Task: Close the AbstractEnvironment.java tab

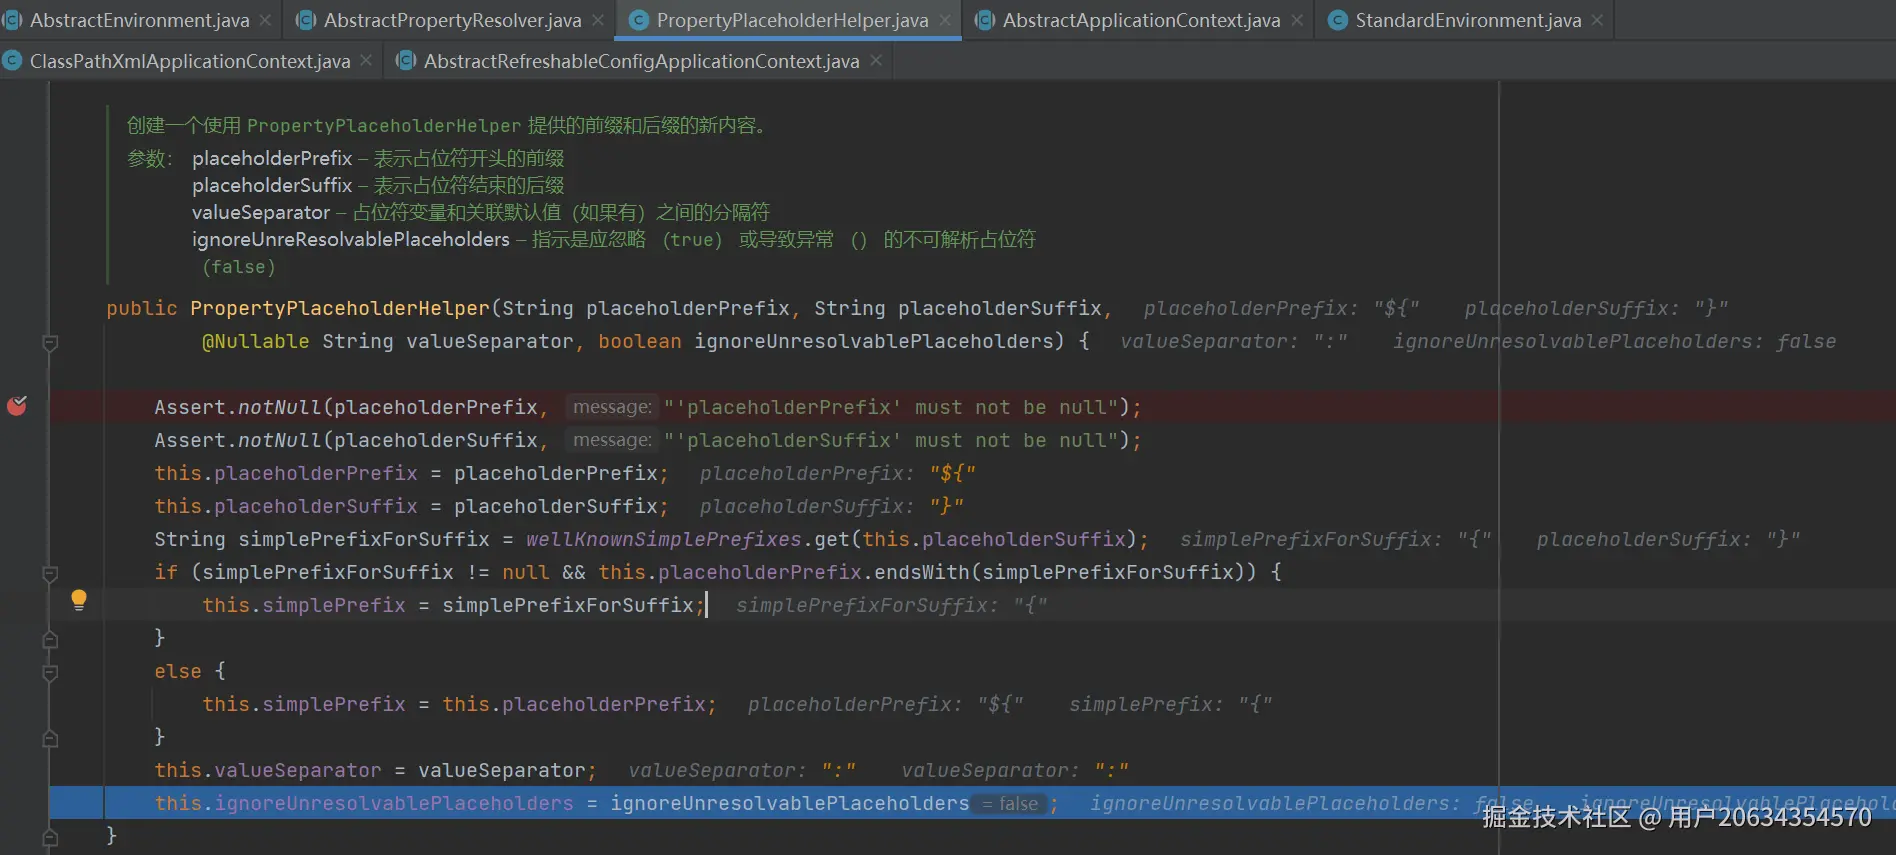Action: [x=265, y=20]
